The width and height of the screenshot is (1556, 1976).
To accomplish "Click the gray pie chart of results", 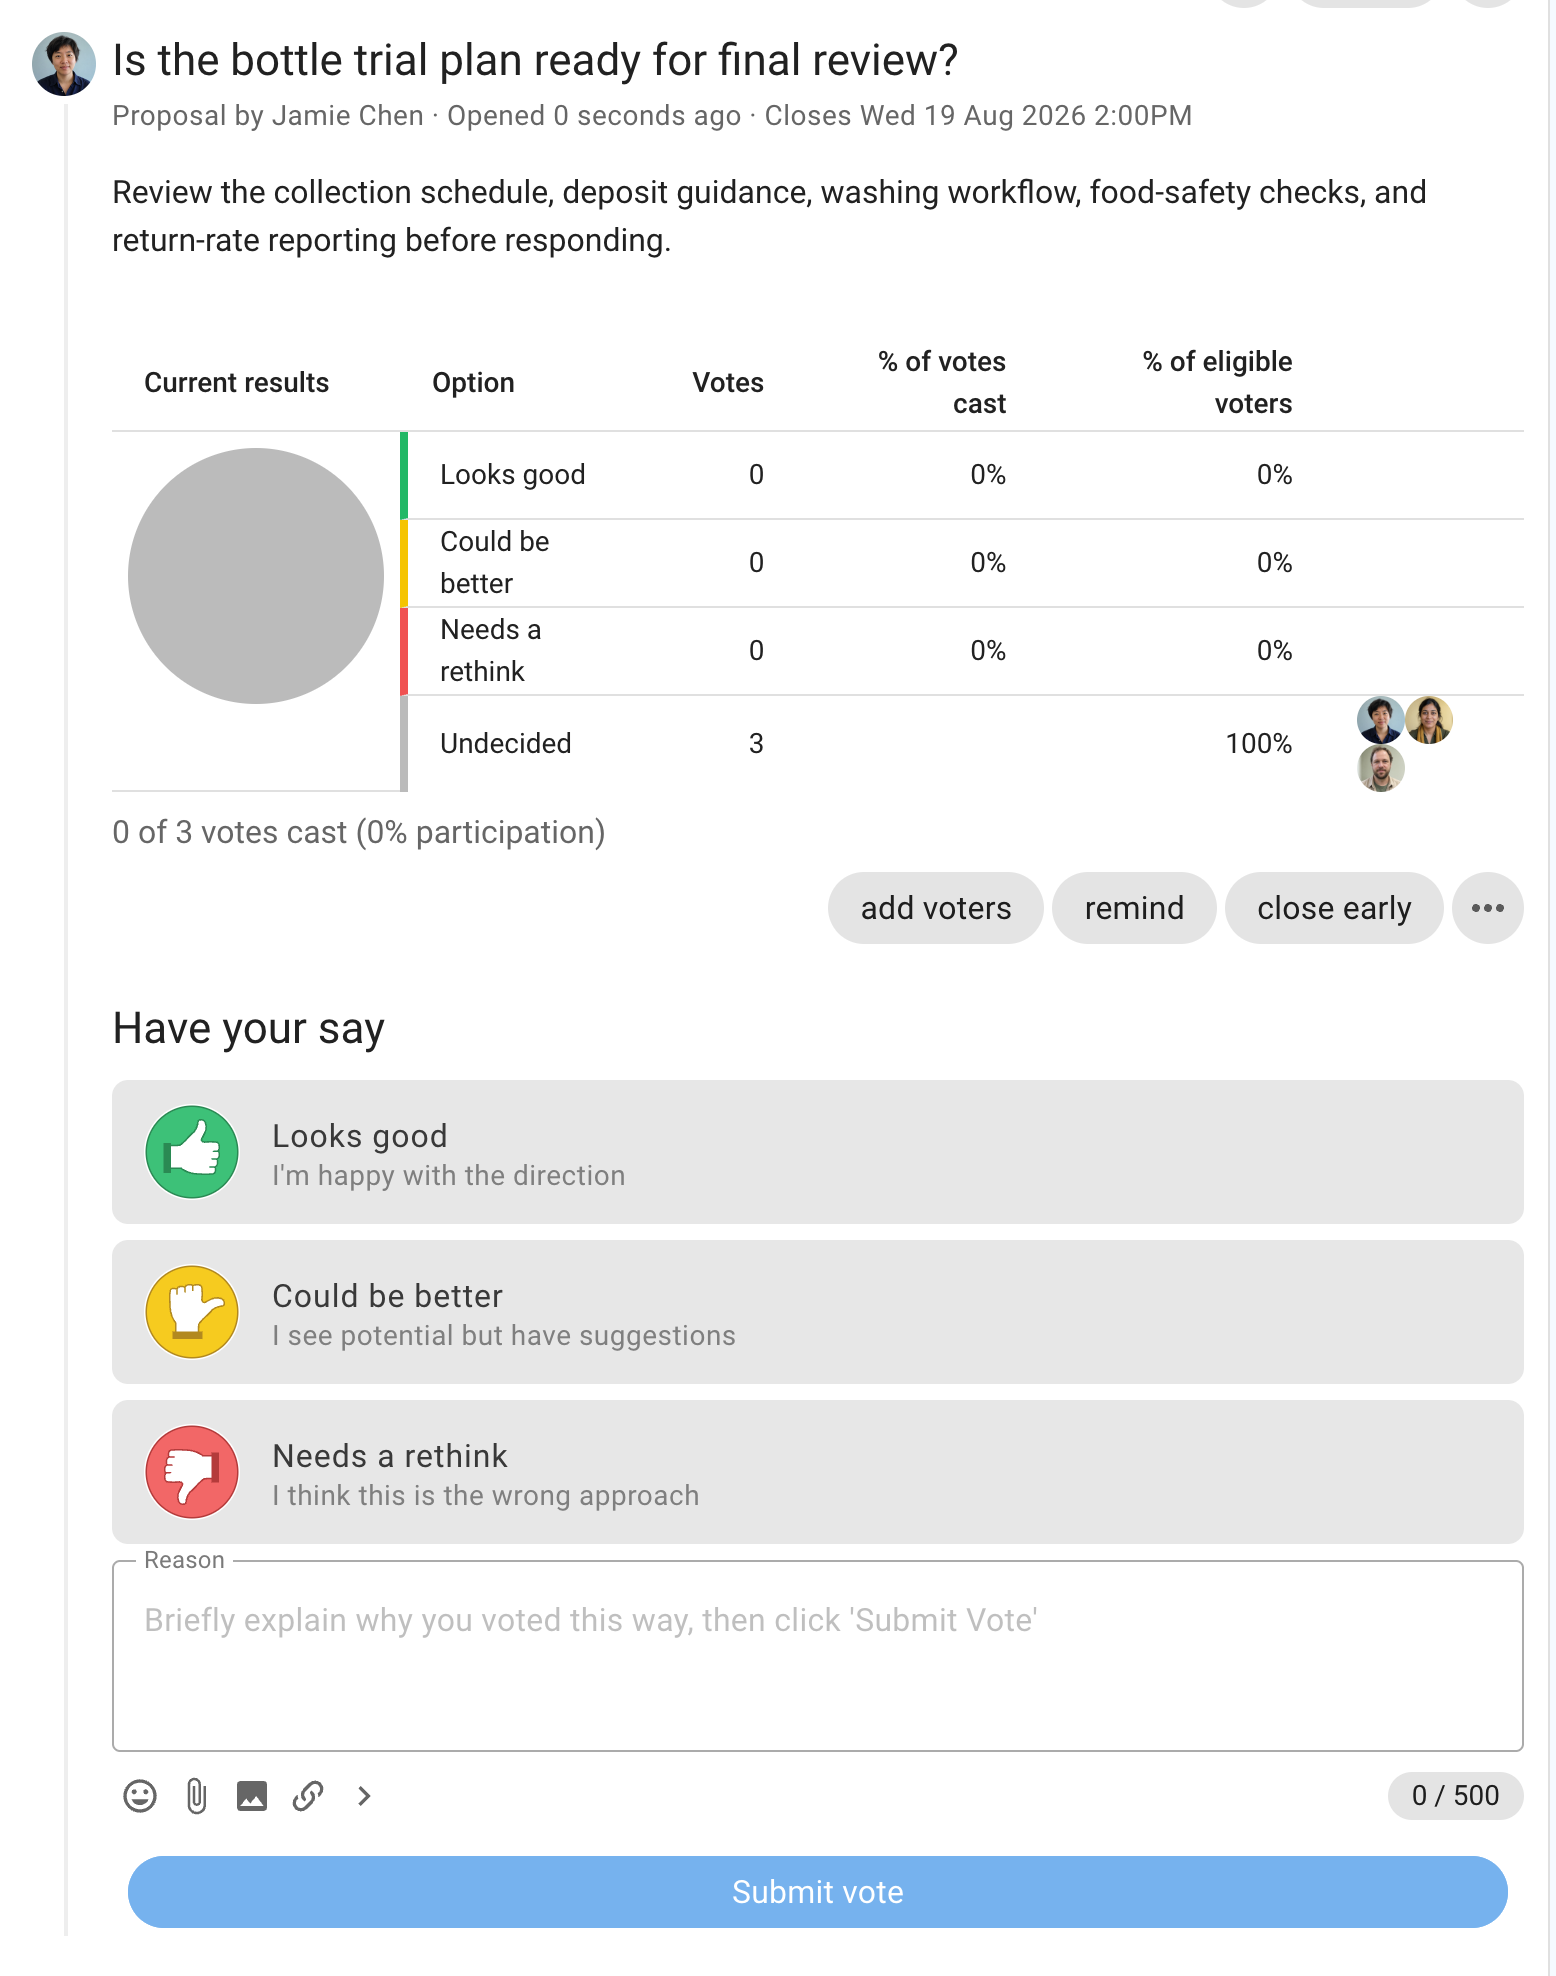I will (x=256, y=576).
